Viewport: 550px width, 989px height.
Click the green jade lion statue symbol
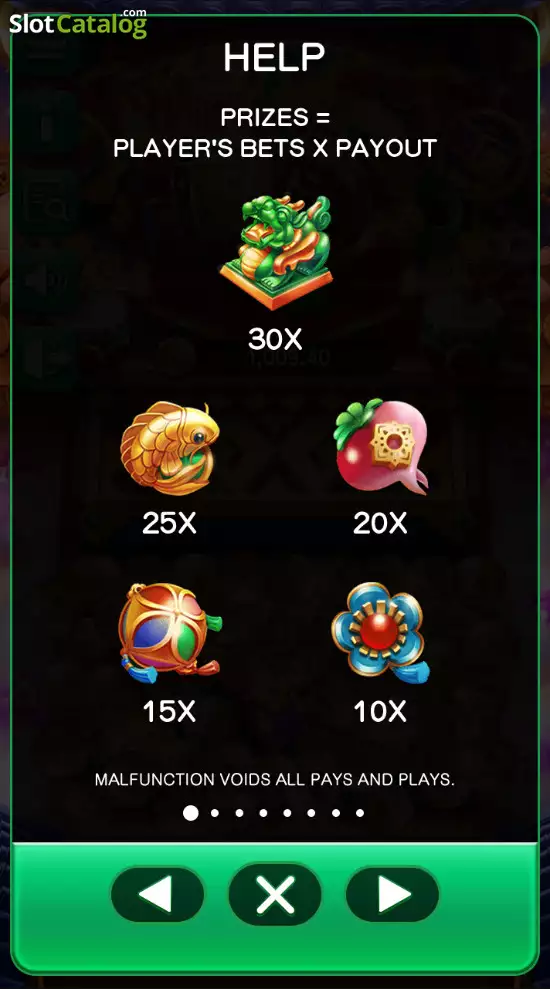click(x=276, y=252)
